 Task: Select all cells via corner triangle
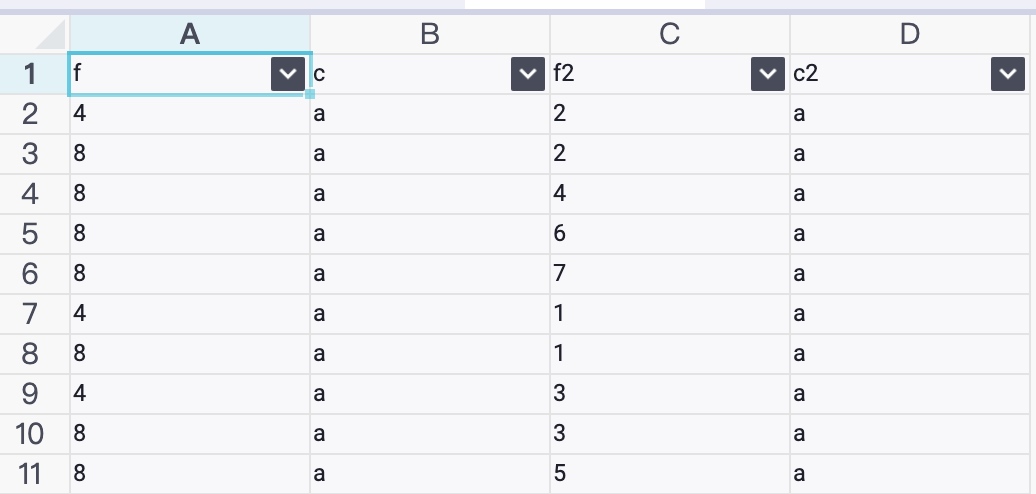(51, 34)
